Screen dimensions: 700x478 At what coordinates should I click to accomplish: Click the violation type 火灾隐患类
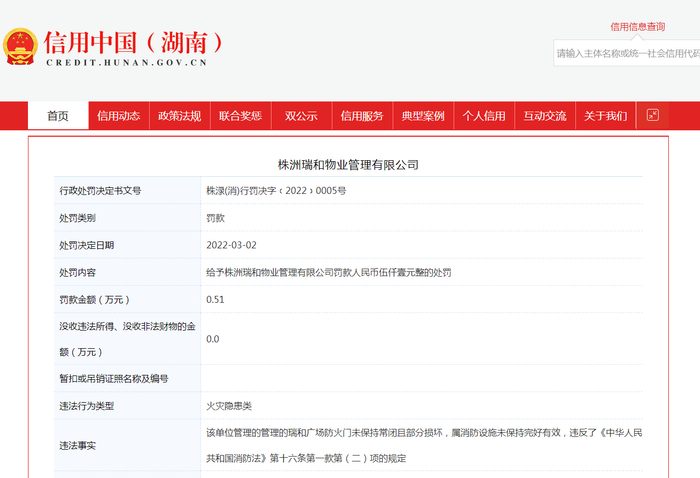229,406
